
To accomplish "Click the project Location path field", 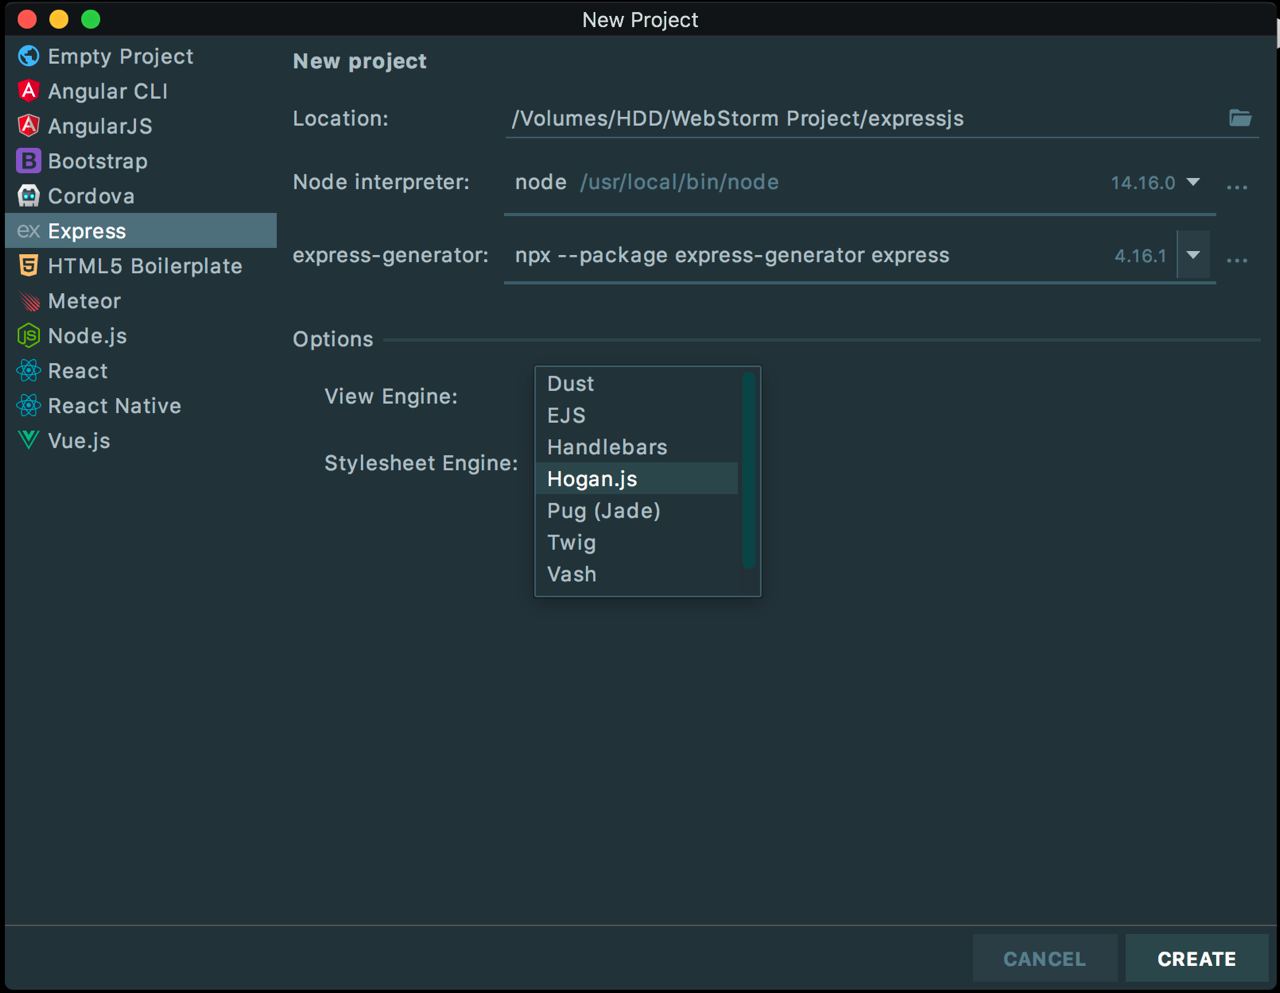I will coord(860,118).
